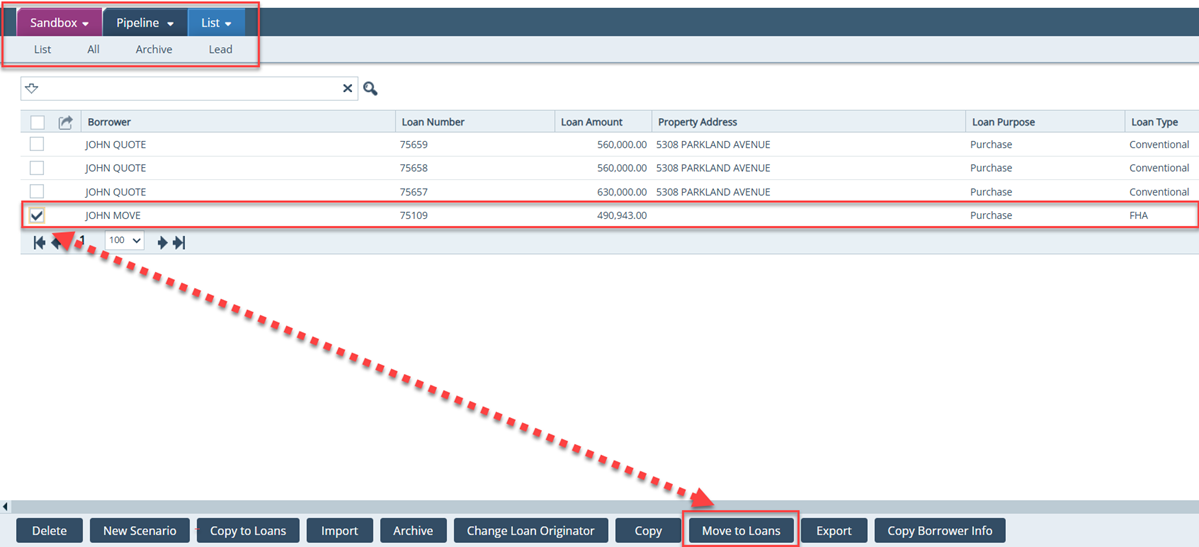This screenshot has height=547, width=1199.
Task: Click the search magnifying glass icon
Action: [x=371, y=89]
